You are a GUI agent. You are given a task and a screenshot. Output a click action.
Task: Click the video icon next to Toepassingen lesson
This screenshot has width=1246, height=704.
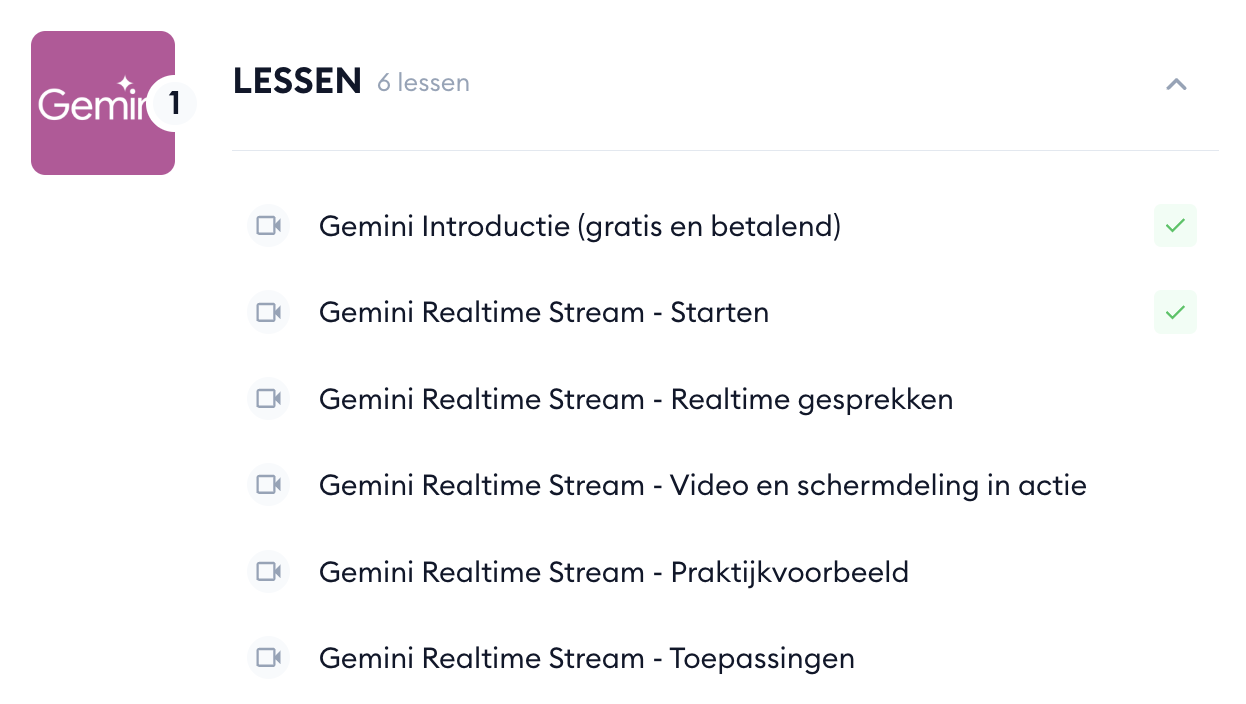click(268, 658)
